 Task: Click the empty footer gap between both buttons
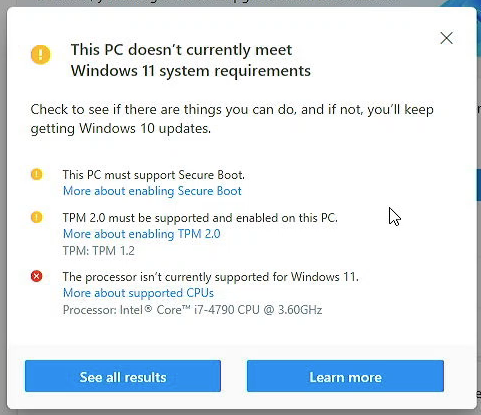pos(234,376)
